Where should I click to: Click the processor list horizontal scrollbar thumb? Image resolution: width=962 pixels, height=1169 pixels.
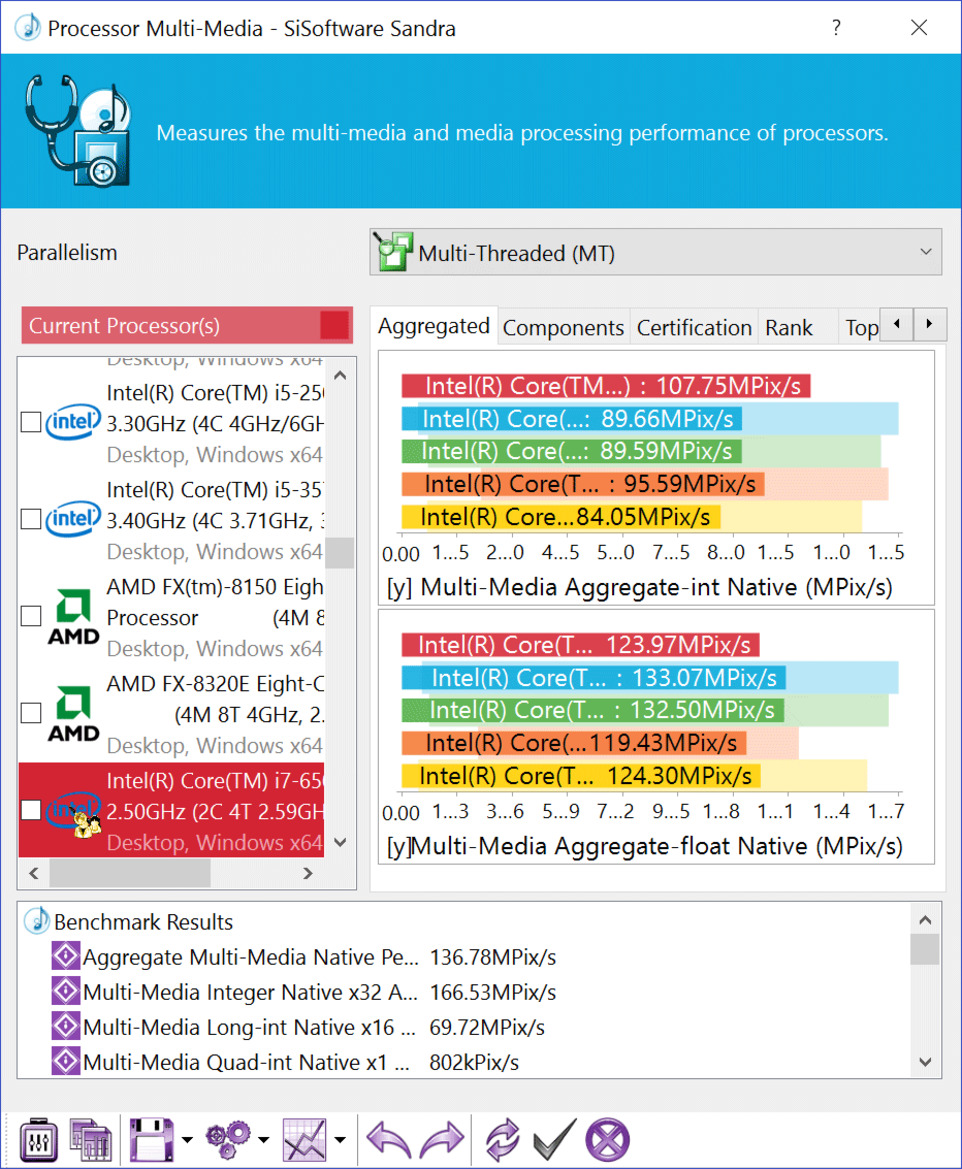[130, 873]
